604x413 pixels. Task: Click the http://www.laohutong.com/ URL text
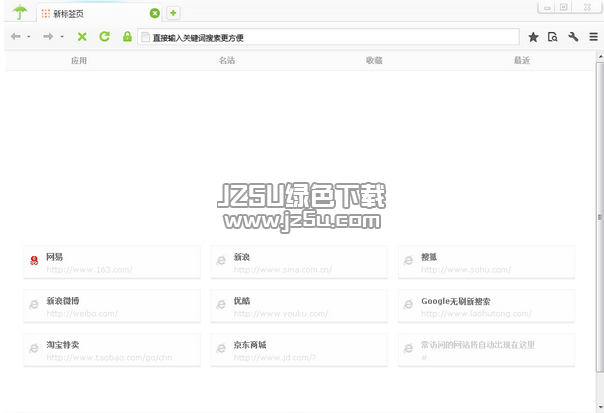(476, 314)
